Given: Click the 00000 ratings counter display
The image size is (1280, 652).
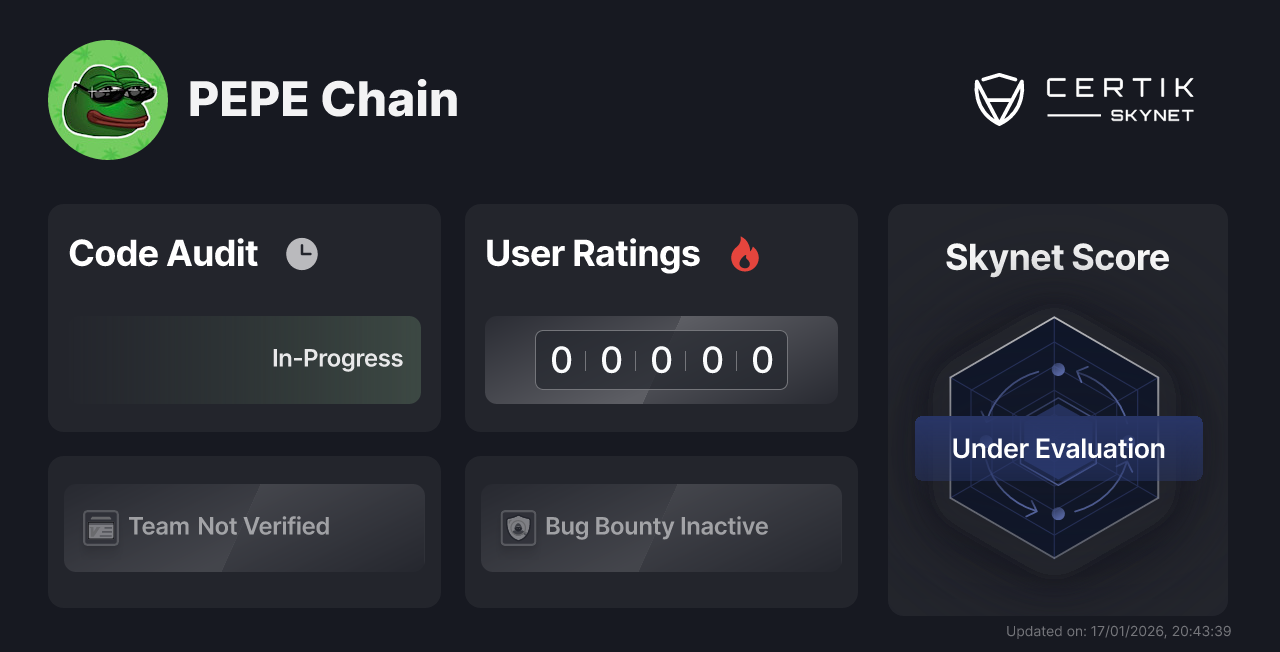Looking at the screenshot, I should tap(661, 360).
